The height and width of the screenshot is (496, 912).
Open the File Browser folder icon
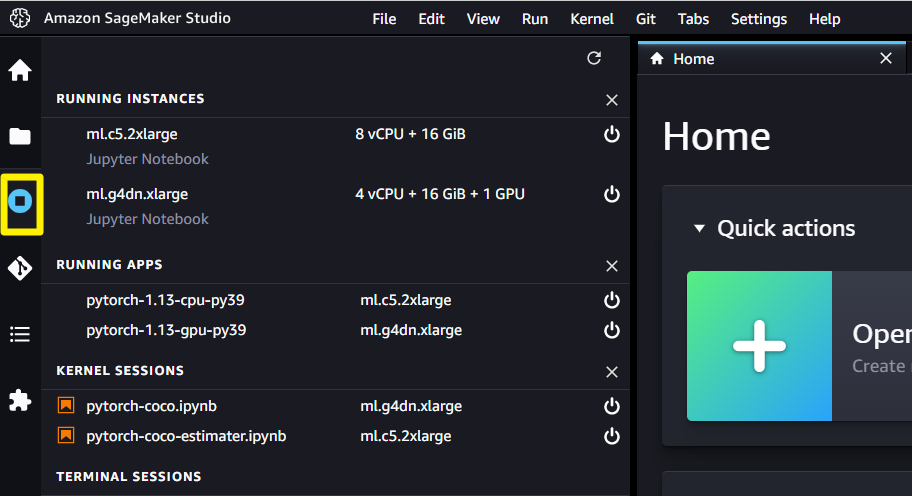[x=20, y=137]
